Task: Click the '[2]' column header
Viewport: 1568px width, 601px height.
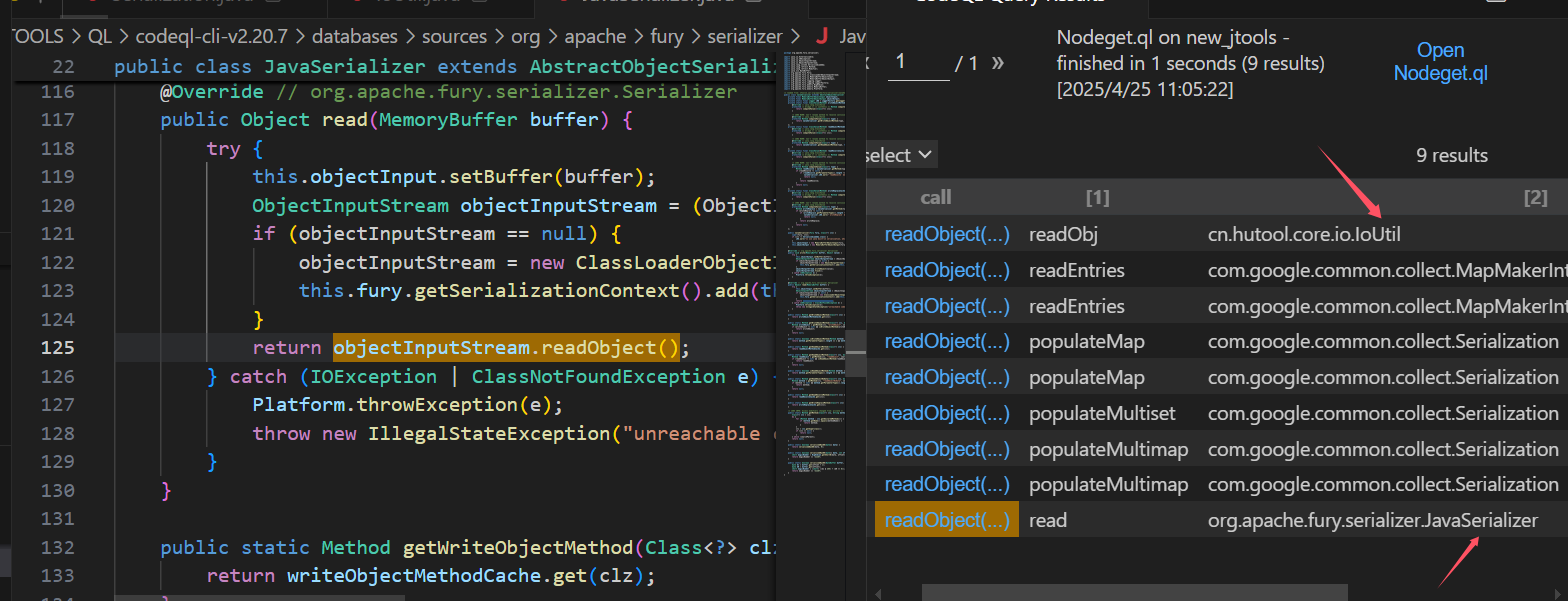Action: (x=1535, y=197)
